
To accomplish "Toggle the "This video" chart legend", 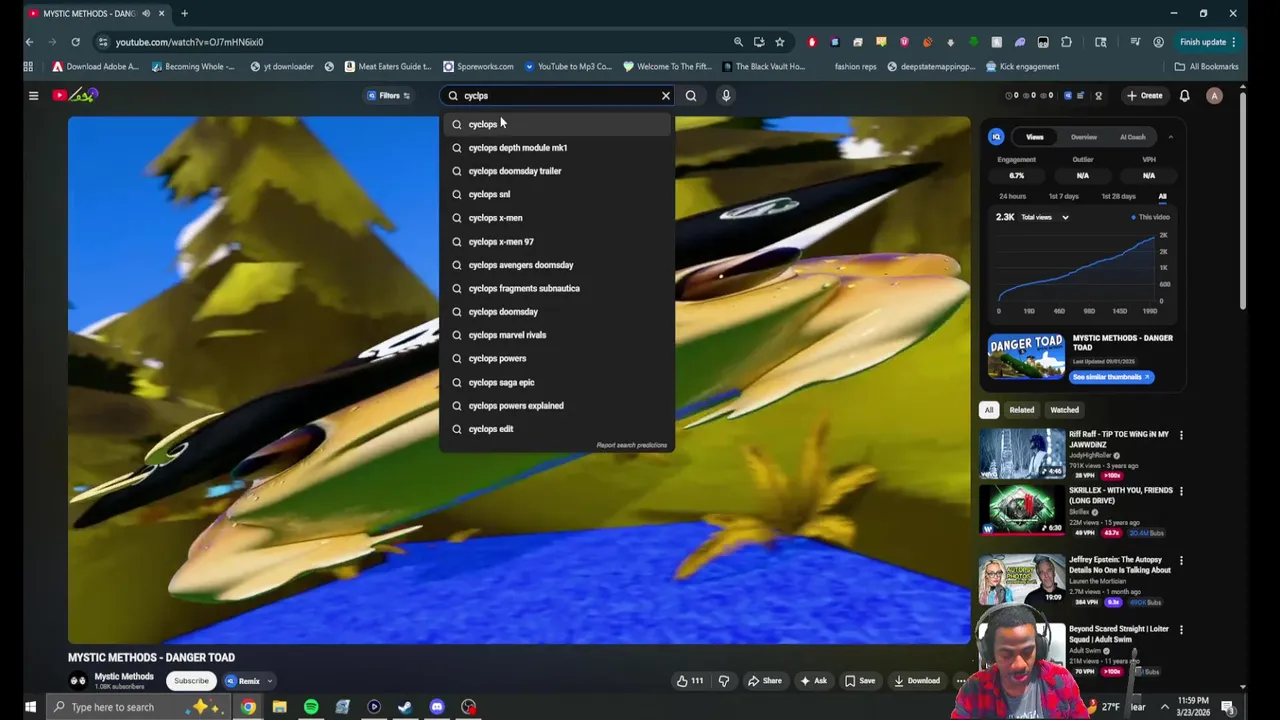I will tap(1151, 217).
